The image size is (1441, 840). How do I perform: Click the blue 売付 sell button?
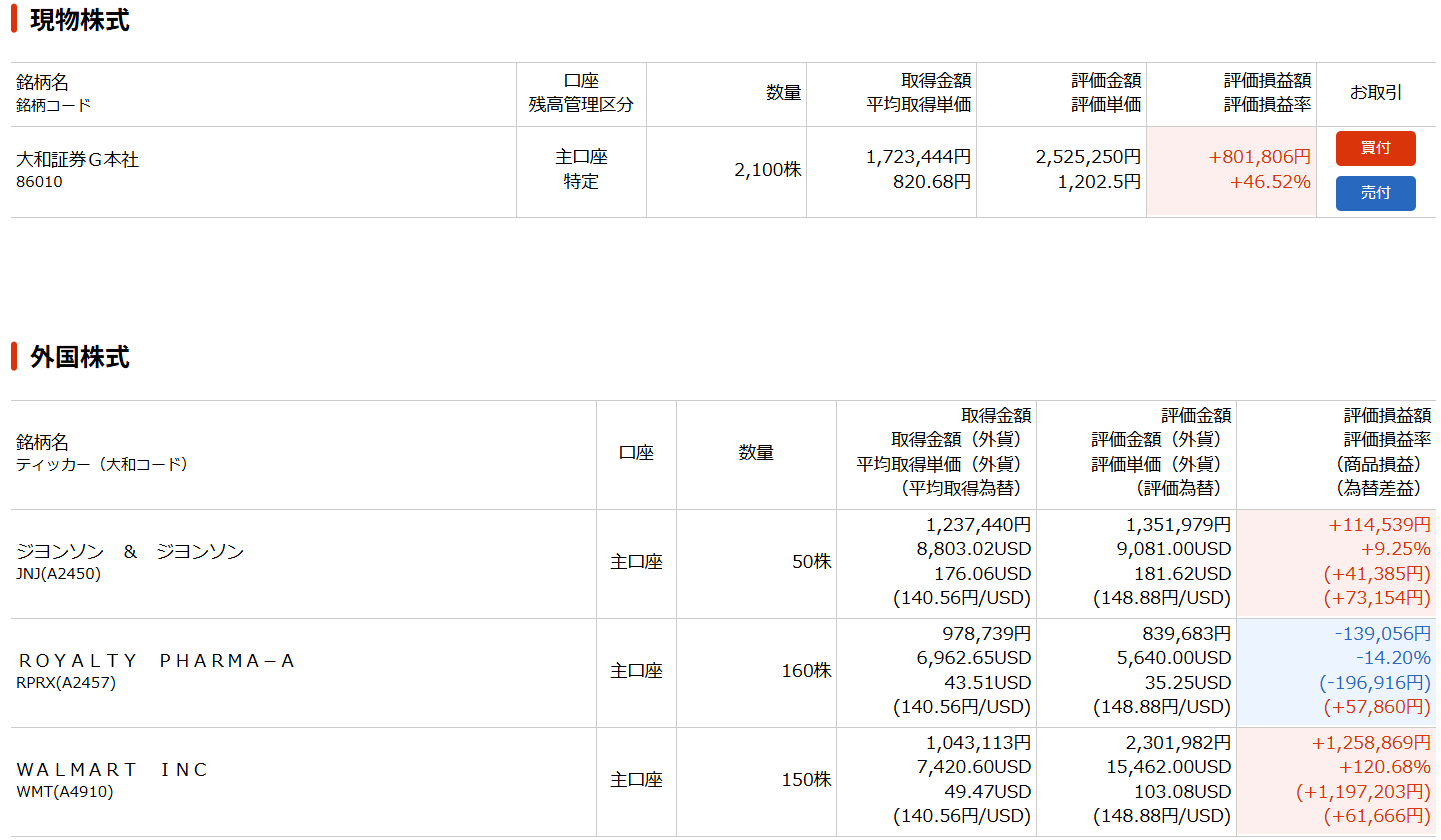(1375, 193)
